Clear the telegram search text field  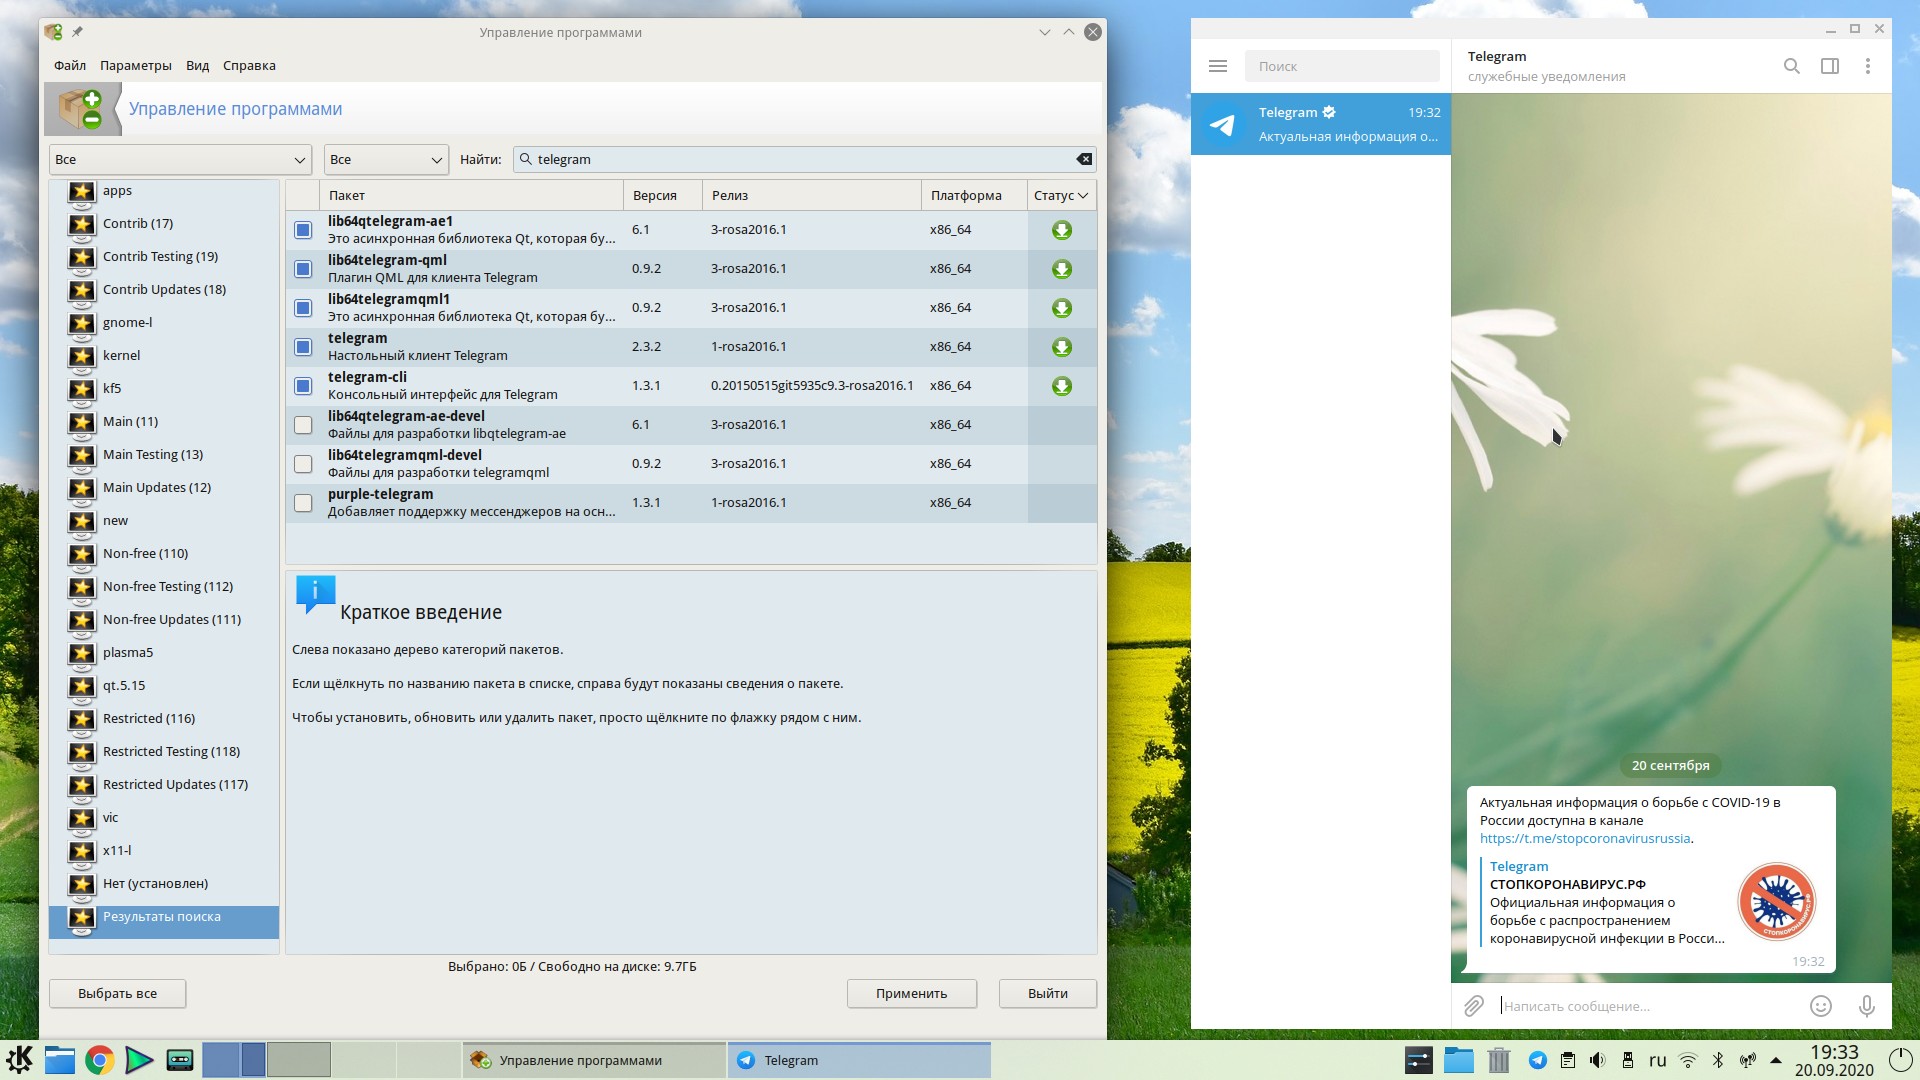tap(1083, 159)
